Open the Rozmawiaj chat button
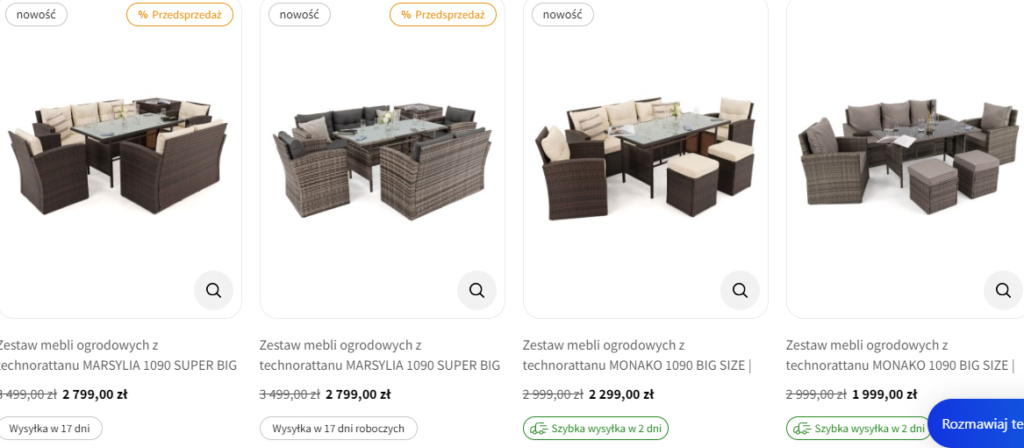1024x448 pixels. point(978,423)
